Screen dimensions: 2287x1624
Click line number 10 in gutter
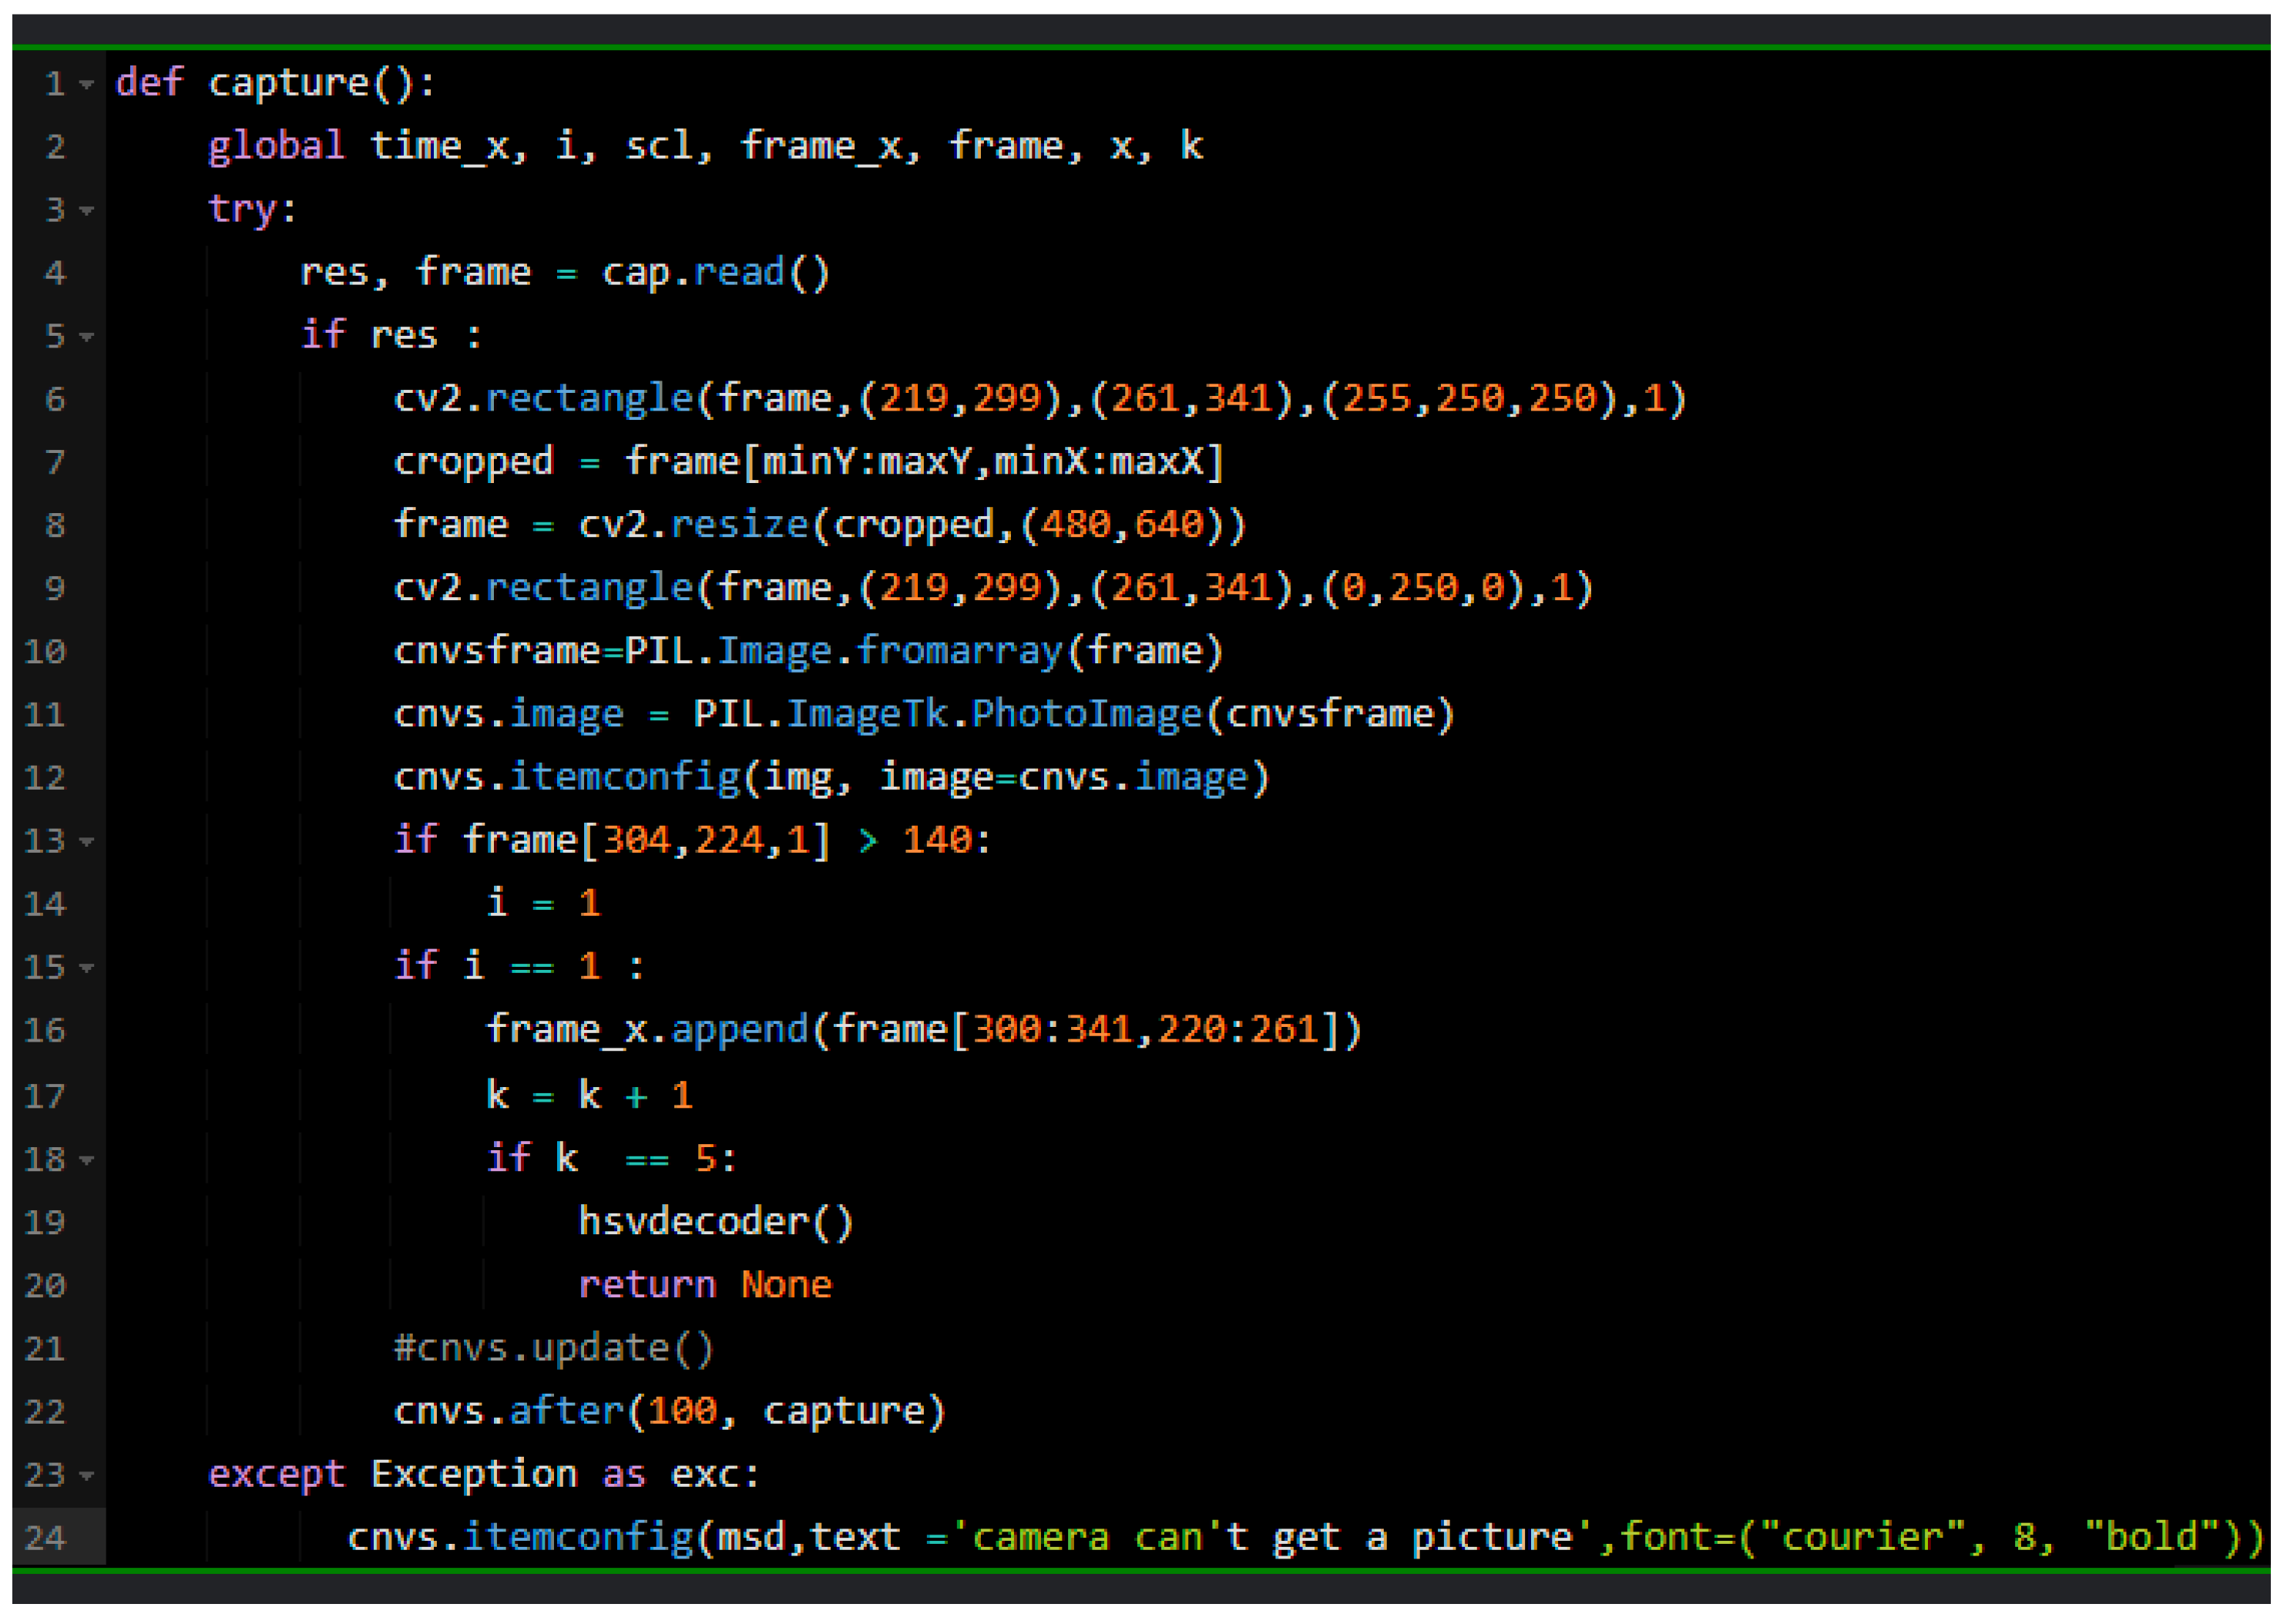45,652
